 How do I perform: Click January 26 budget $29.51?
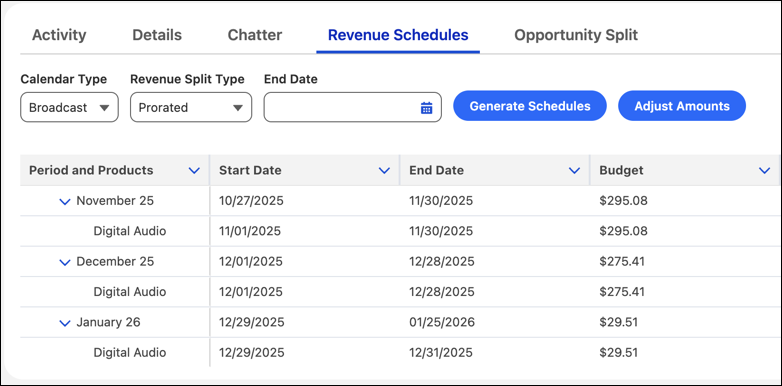[618, 323]
